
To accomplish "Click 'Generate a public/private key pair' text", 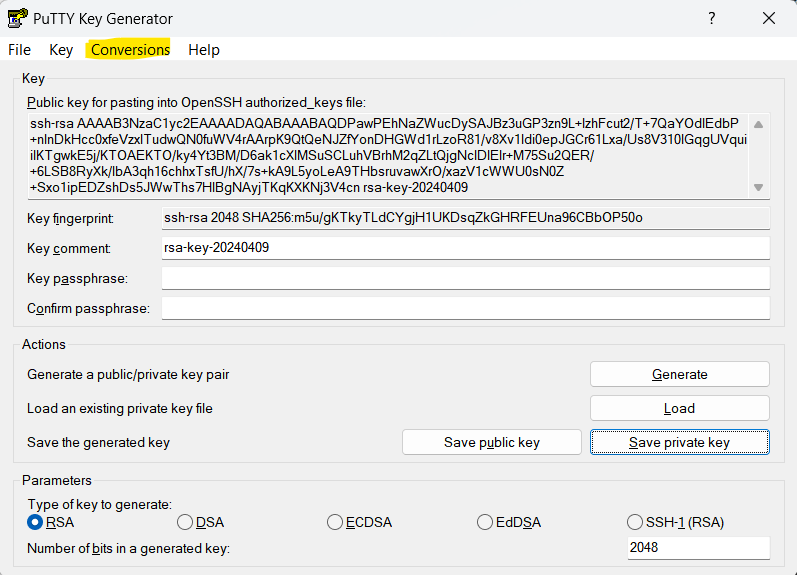I will tap(128, 375).
